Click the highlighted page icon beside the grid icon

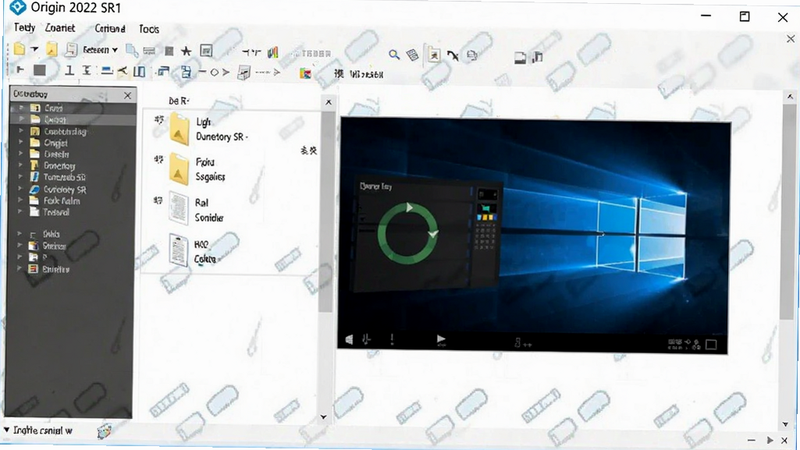[434, 55]
